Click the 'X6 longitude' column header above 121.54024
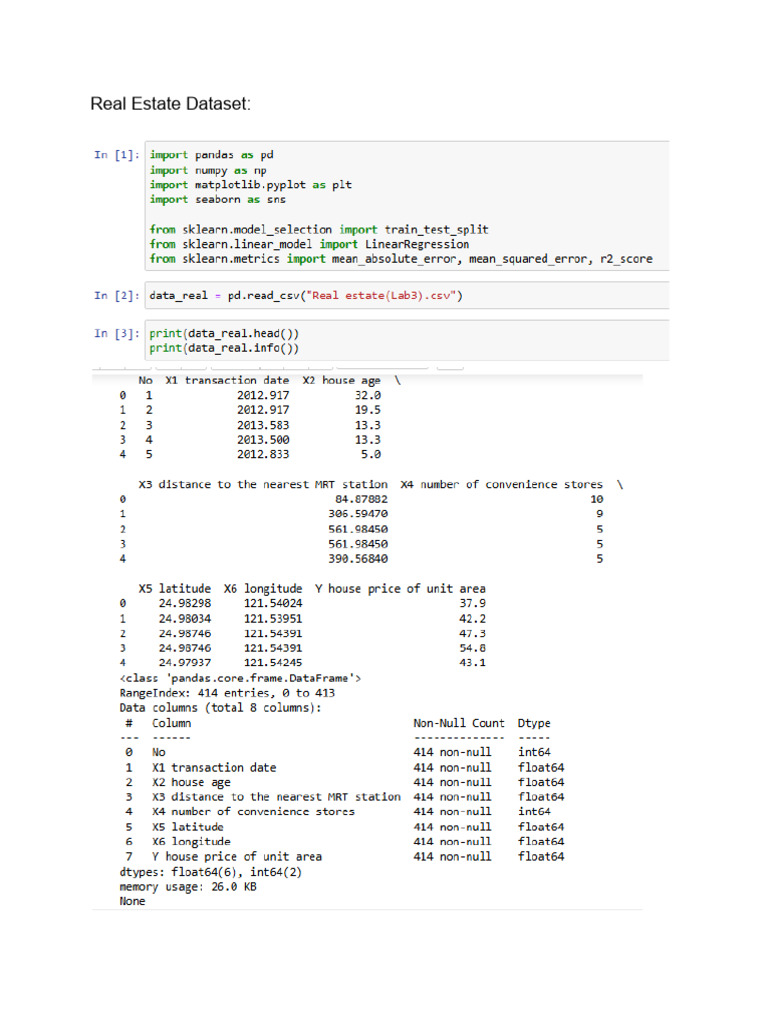 (263, 588)
